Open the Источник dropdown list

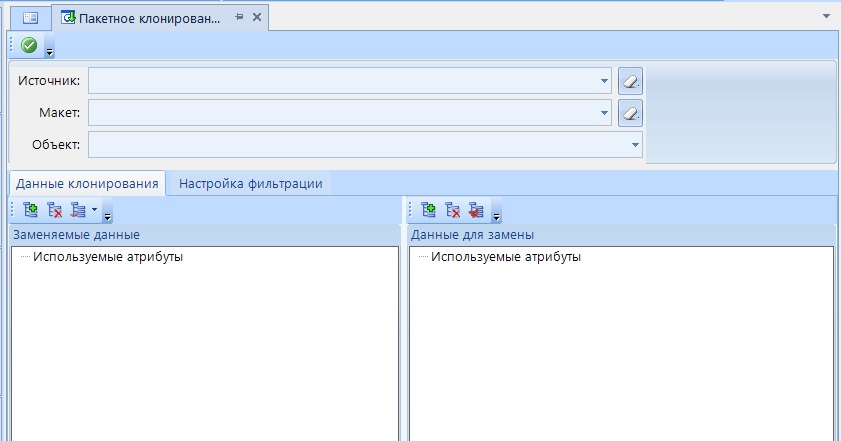click(x=605, y=81)
